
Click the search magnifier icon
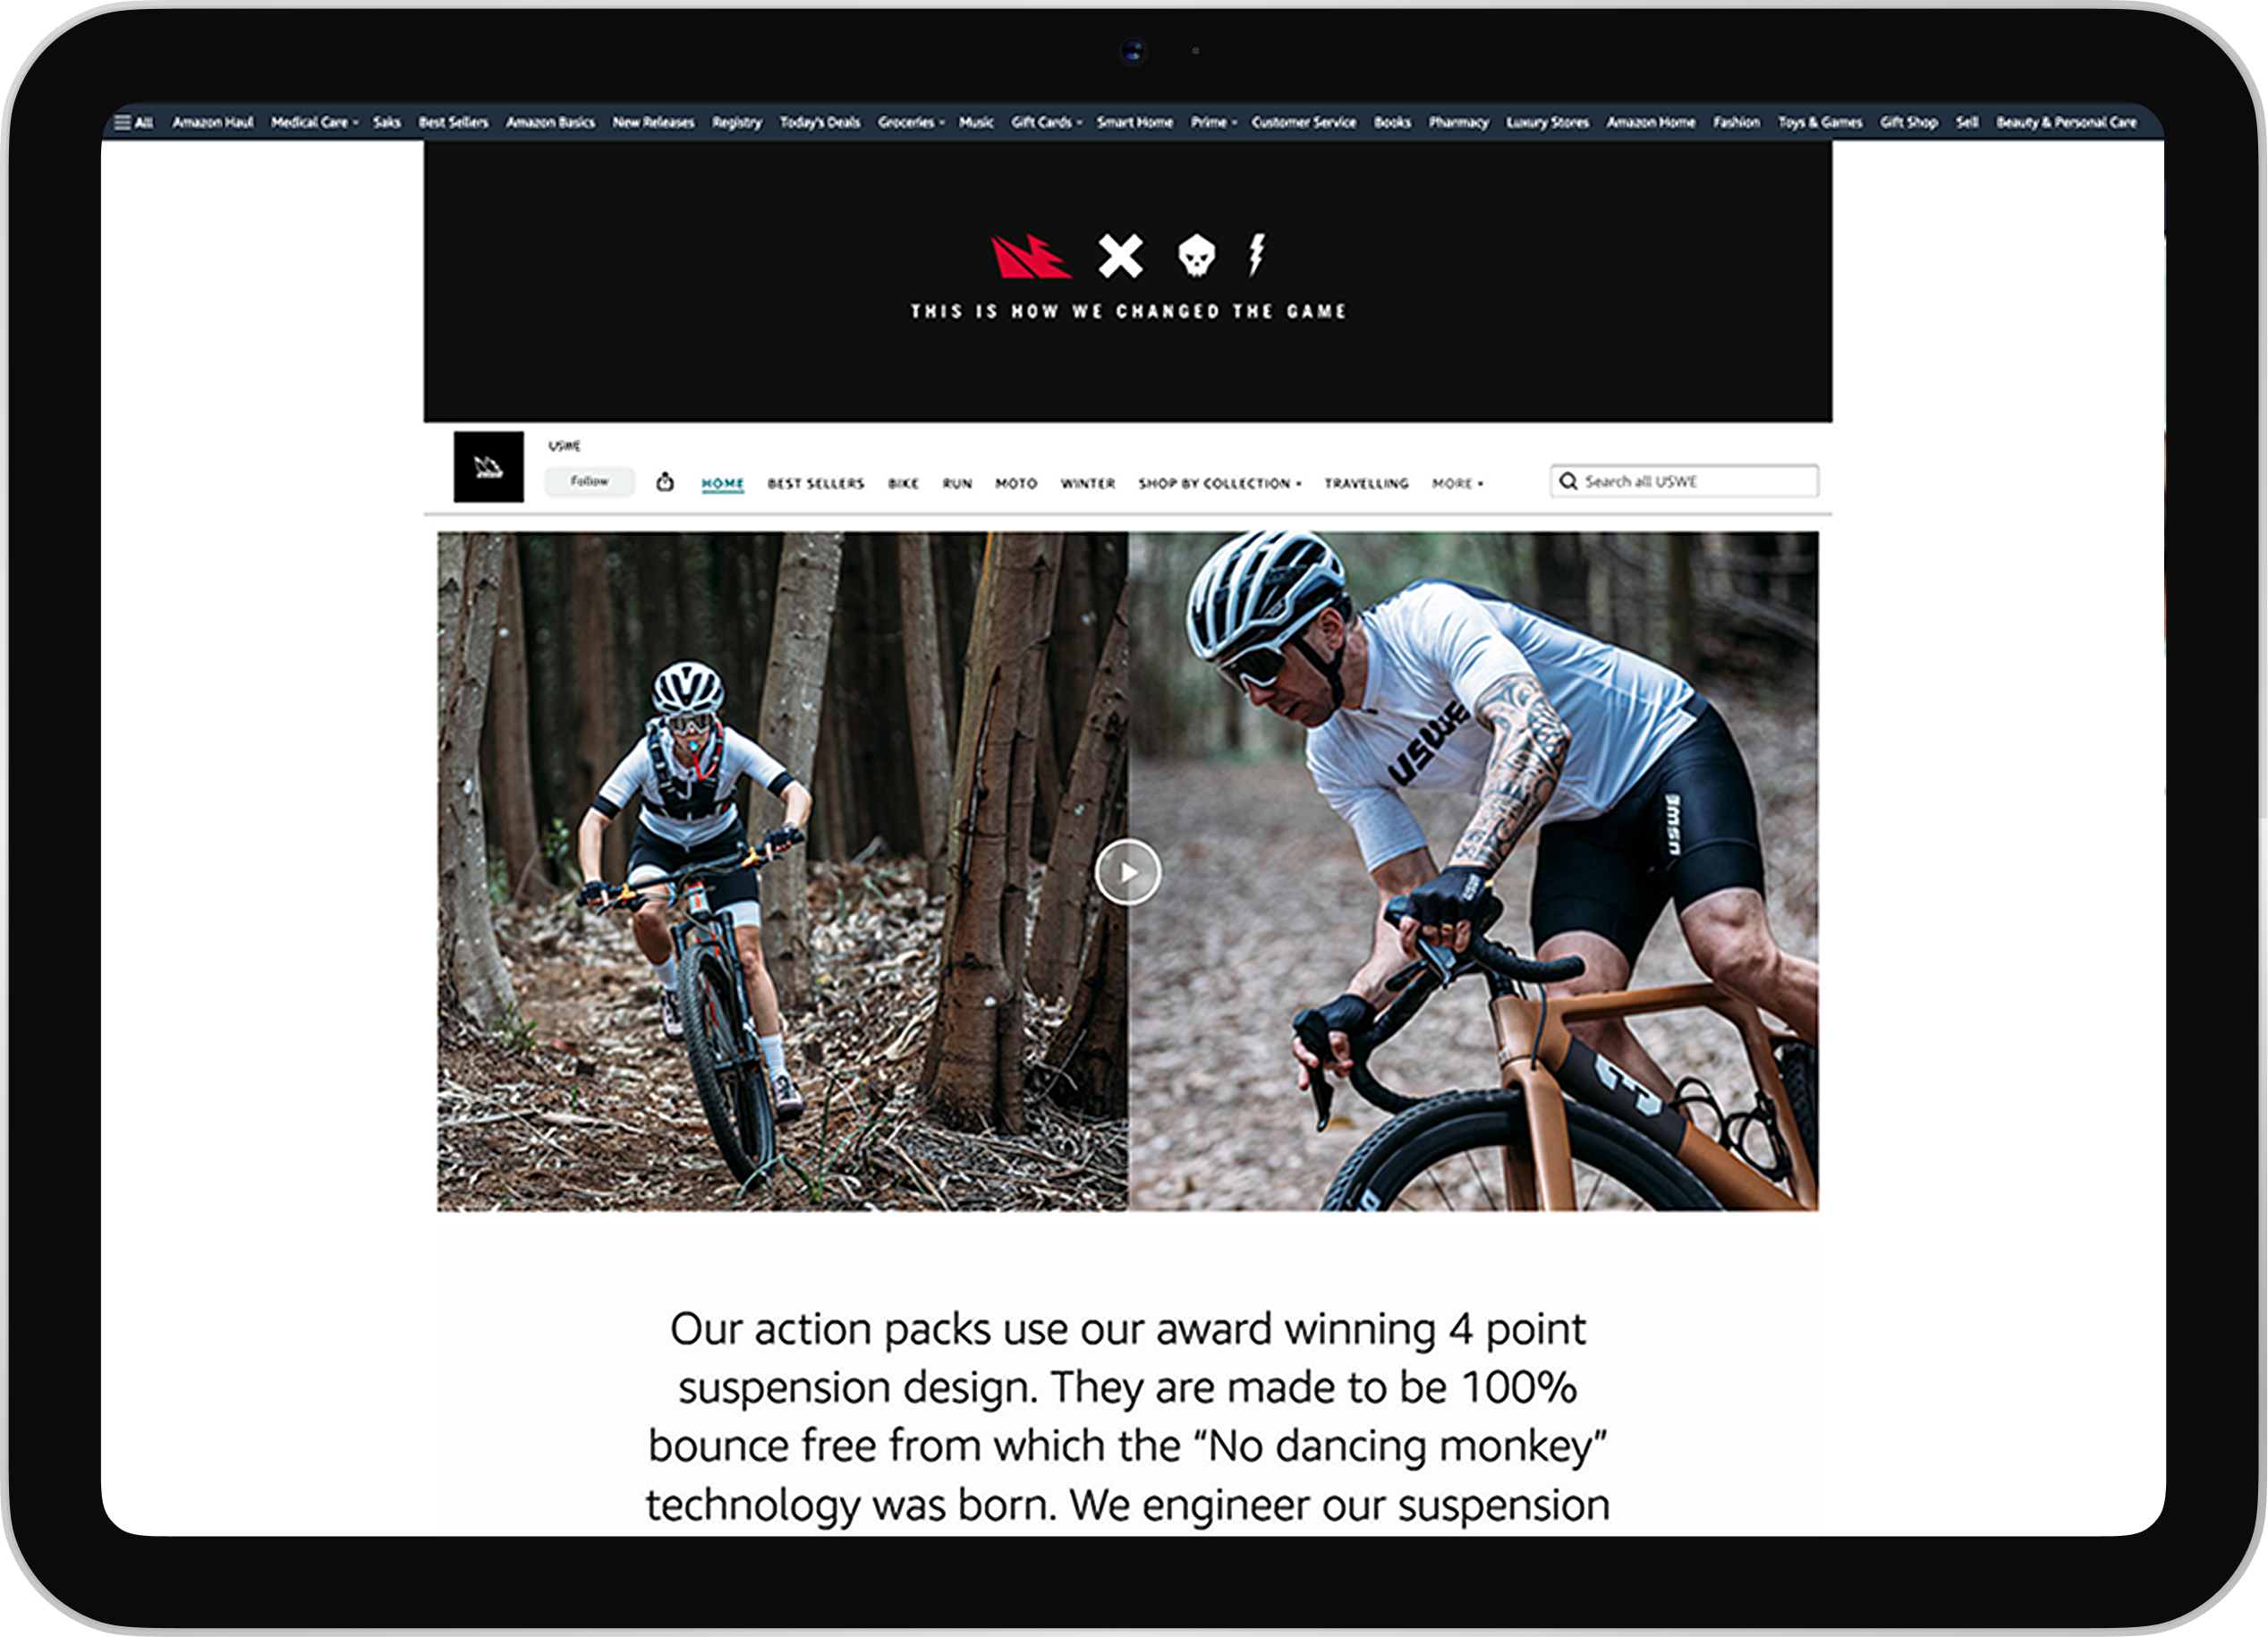[1569, 481]
